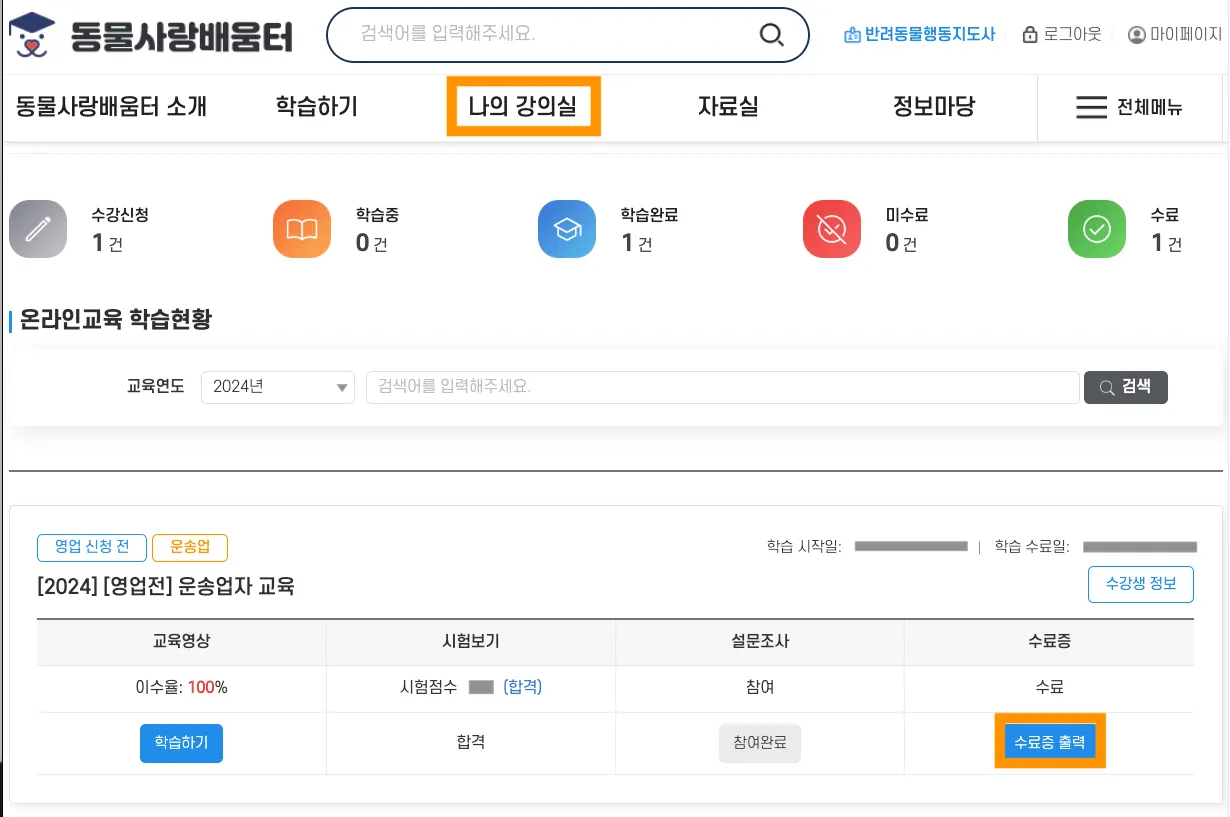Click the dark 검색 button
This screenshot has height=817, width=1230.
pos(1125,387)
